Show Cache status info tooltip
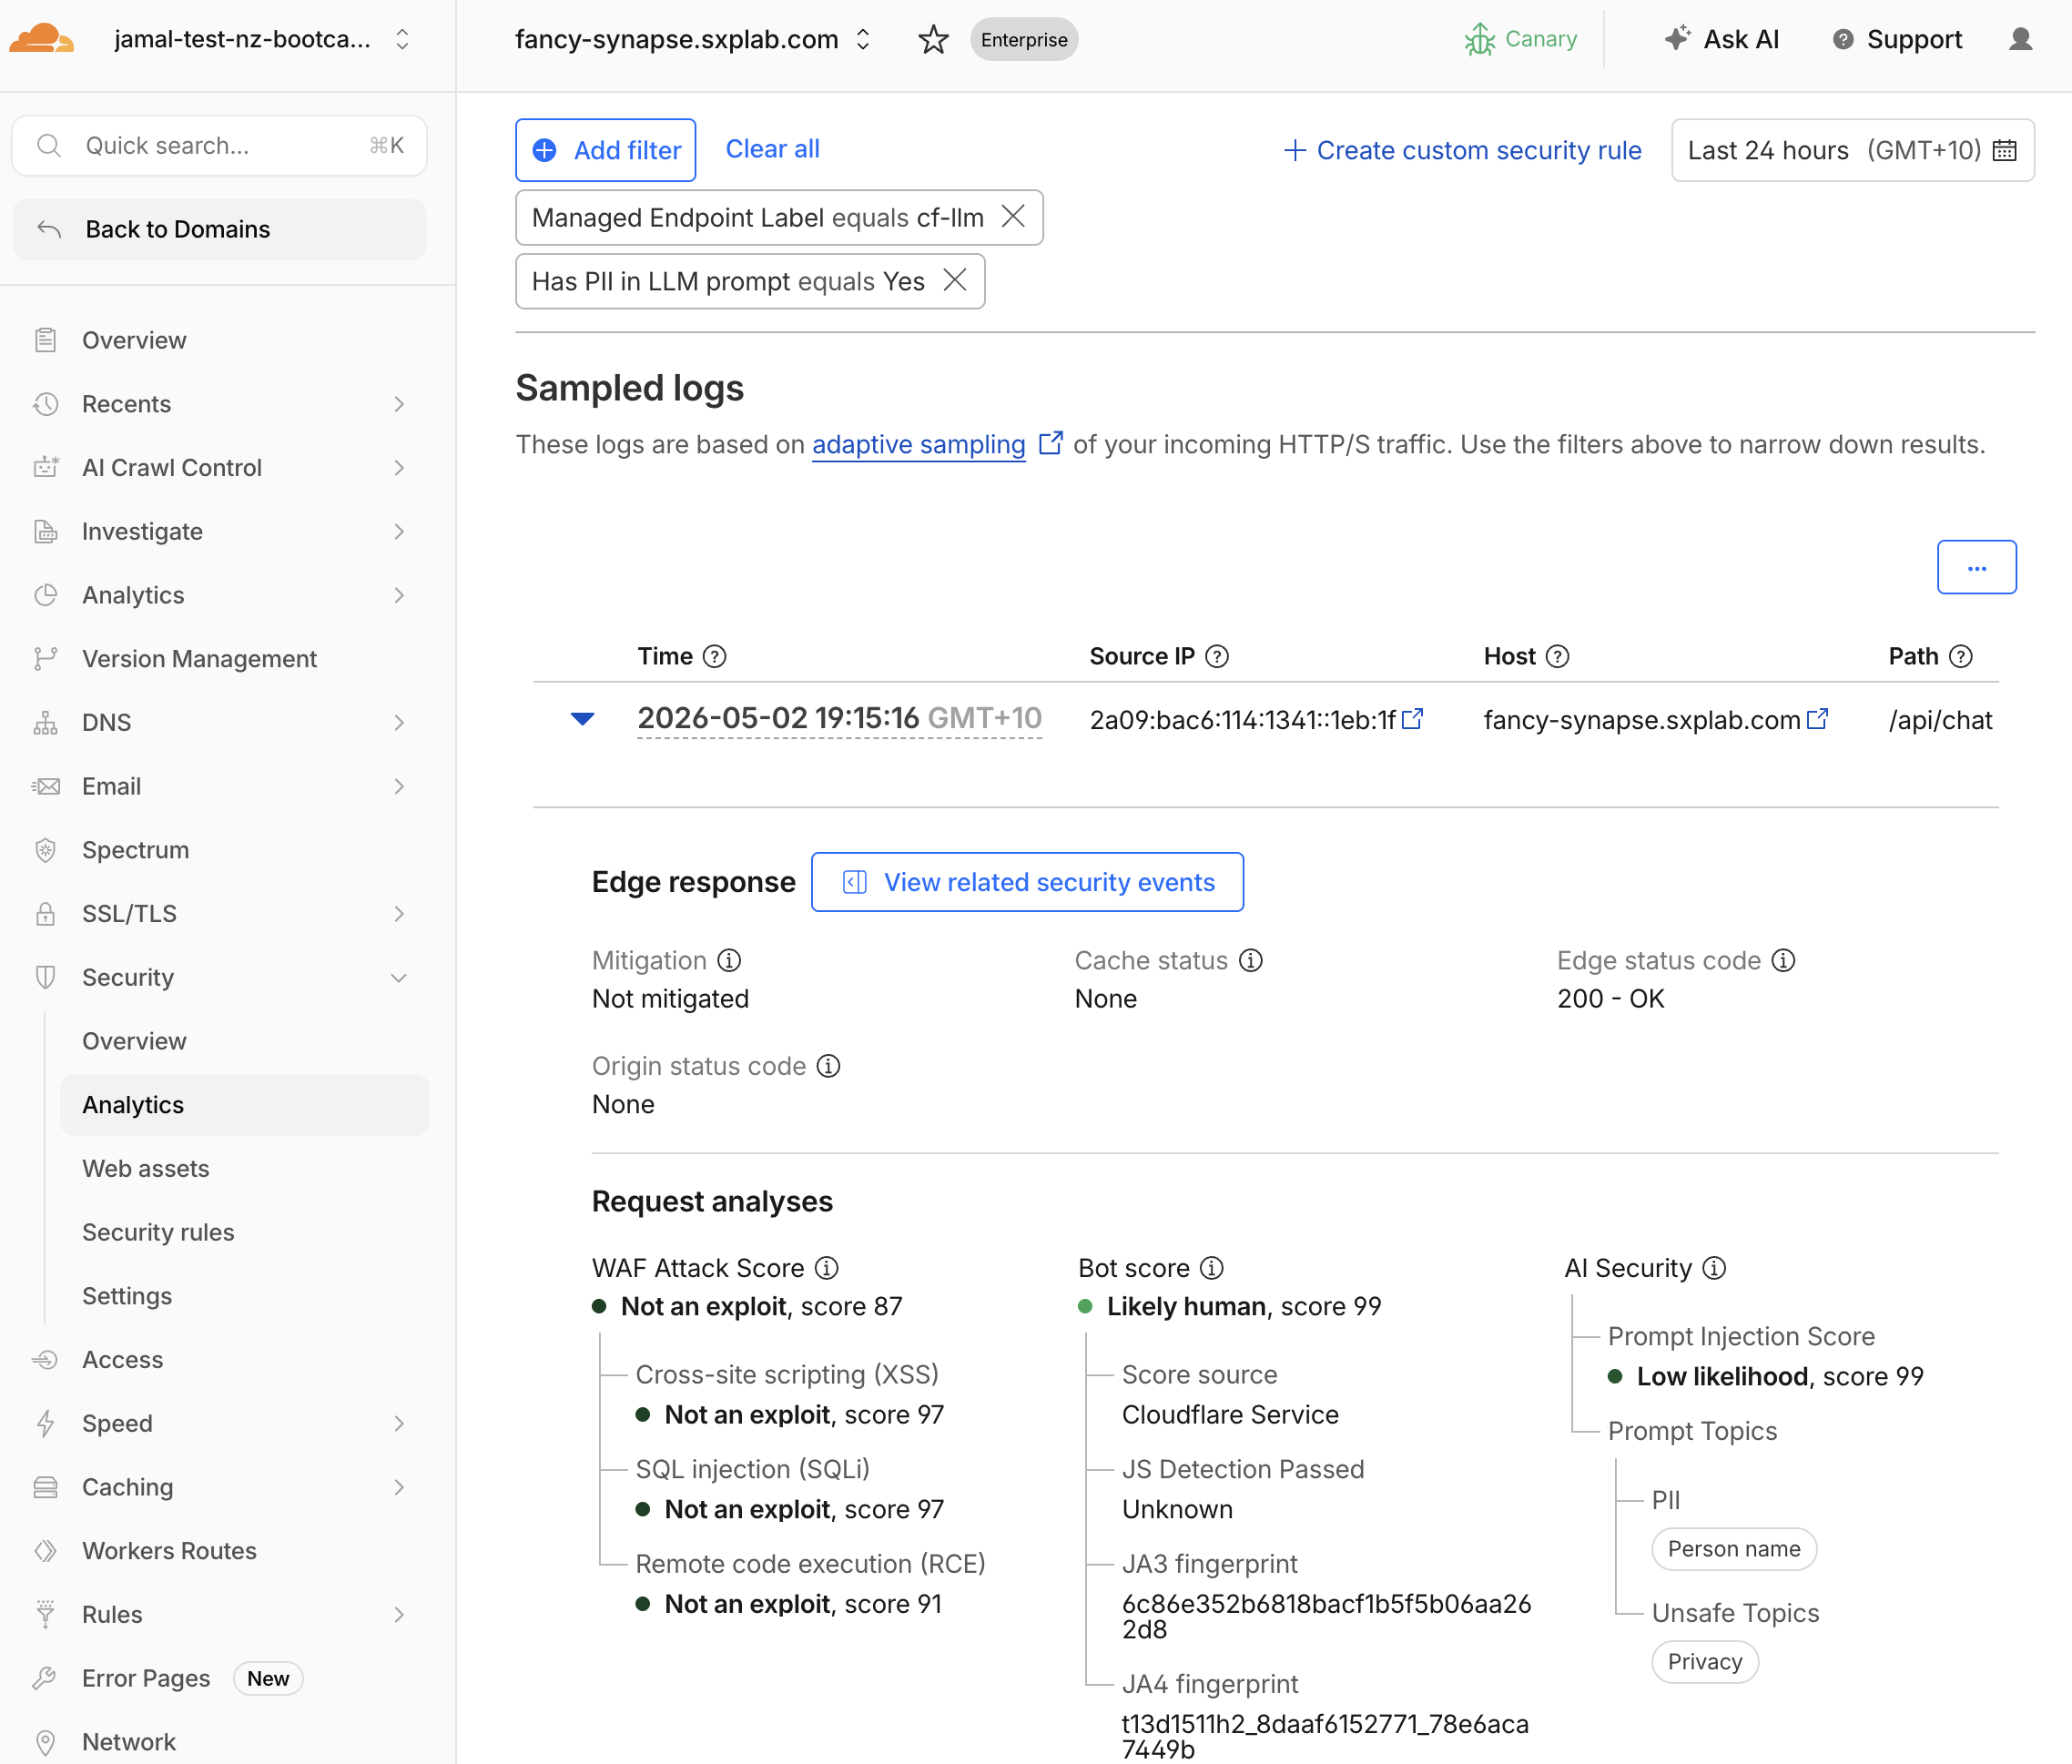2072x1764 pixels. [x=1250, y=960]
